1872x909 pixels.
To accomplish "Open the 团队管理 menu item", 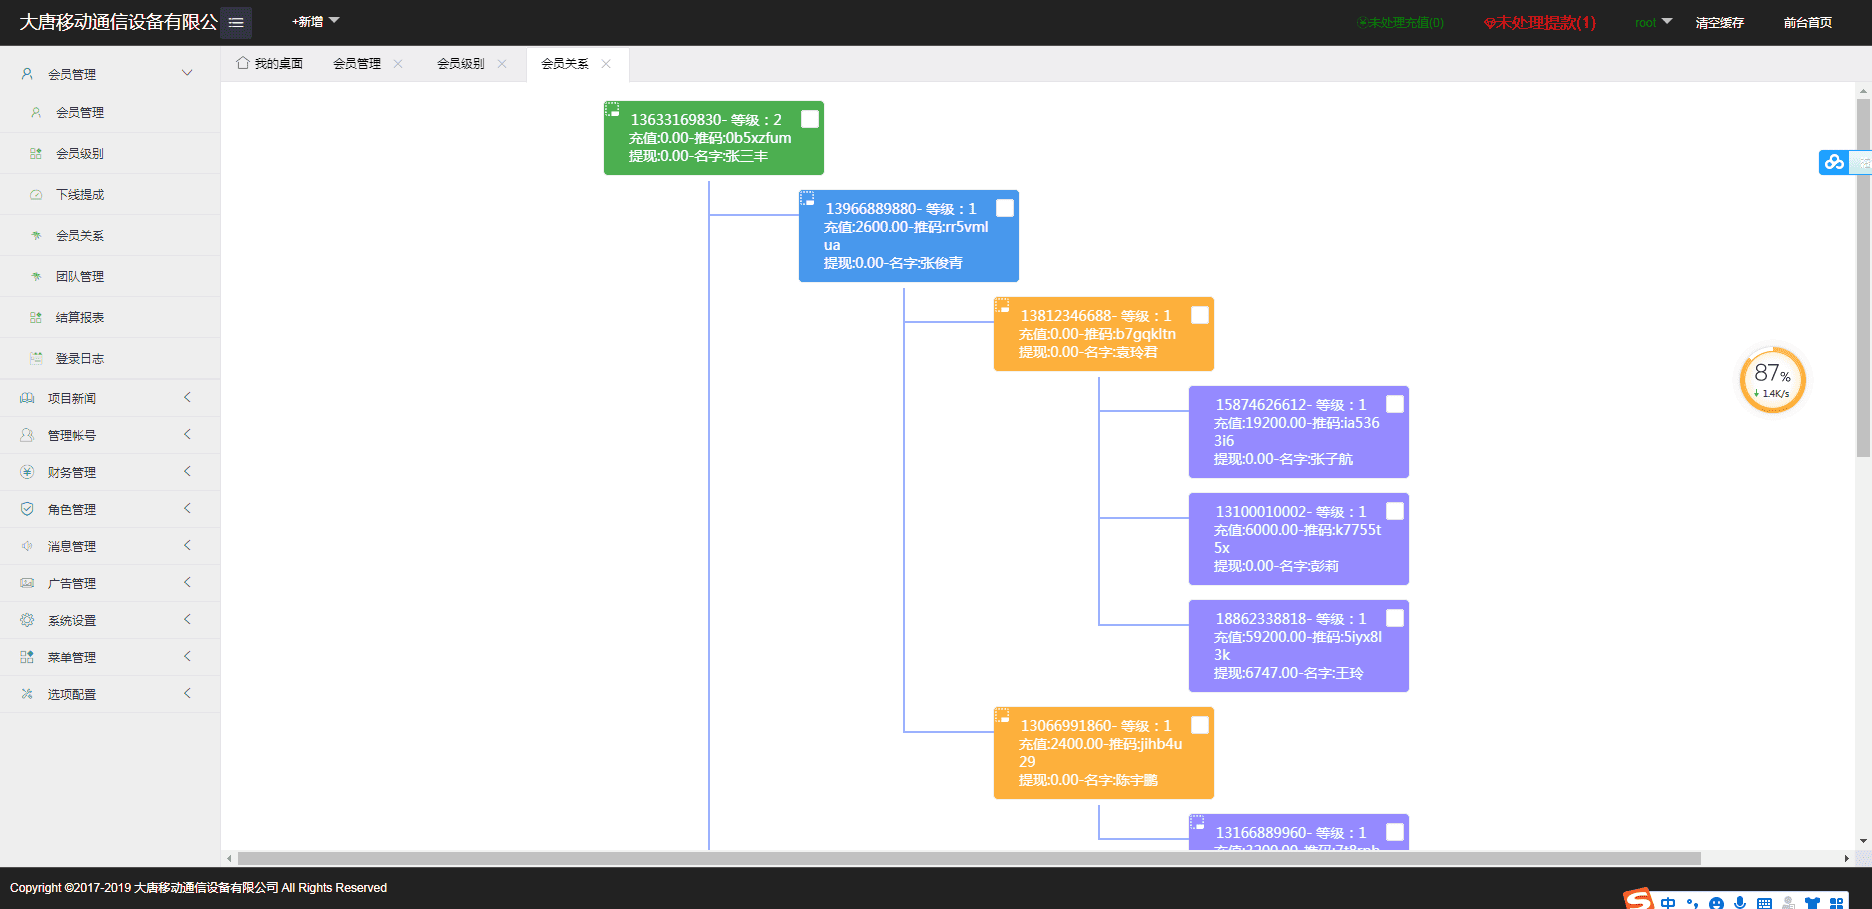I will click(80, 277).
